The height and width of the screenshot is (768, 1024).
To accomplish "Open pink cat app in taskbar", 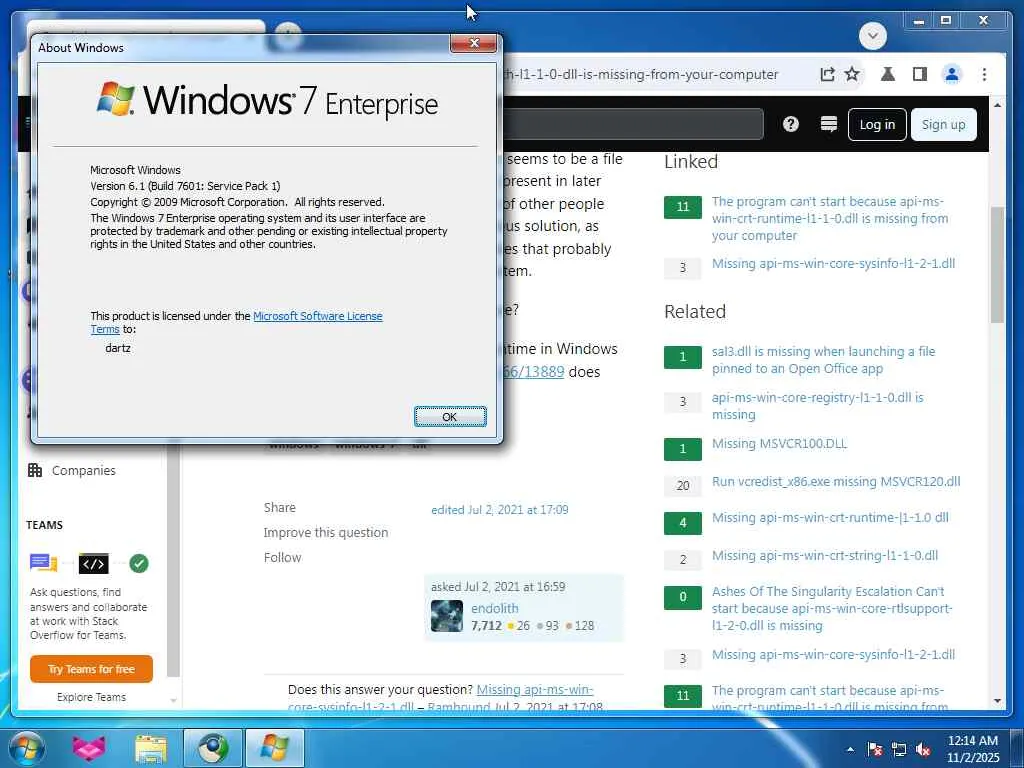I will click(x=89, y=748).
